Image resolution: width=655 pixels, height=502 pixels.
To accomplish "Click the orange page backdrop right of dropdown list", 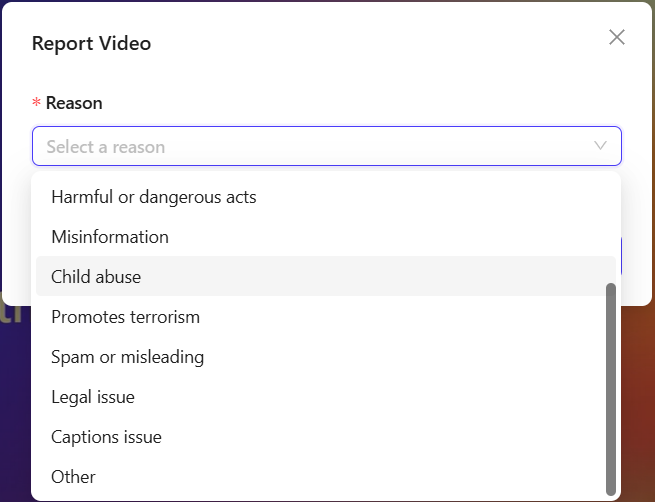I will tap(638, 400).
